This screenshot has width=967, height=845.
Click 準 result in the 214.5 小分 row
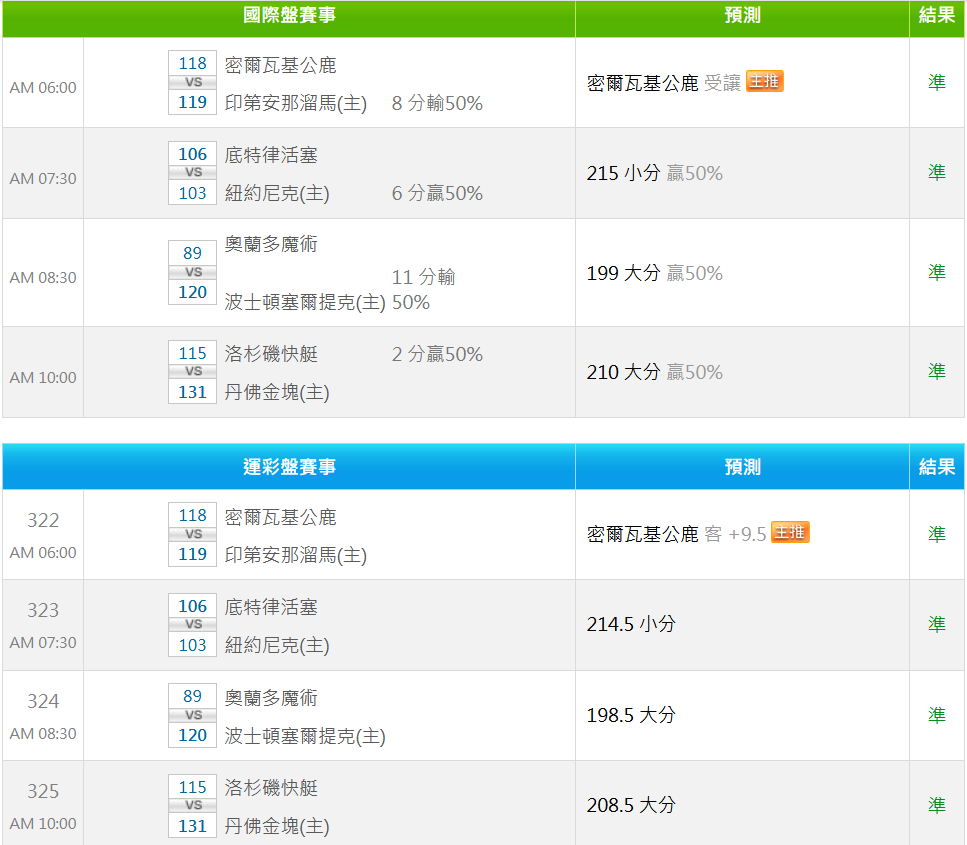coord(937,624)
